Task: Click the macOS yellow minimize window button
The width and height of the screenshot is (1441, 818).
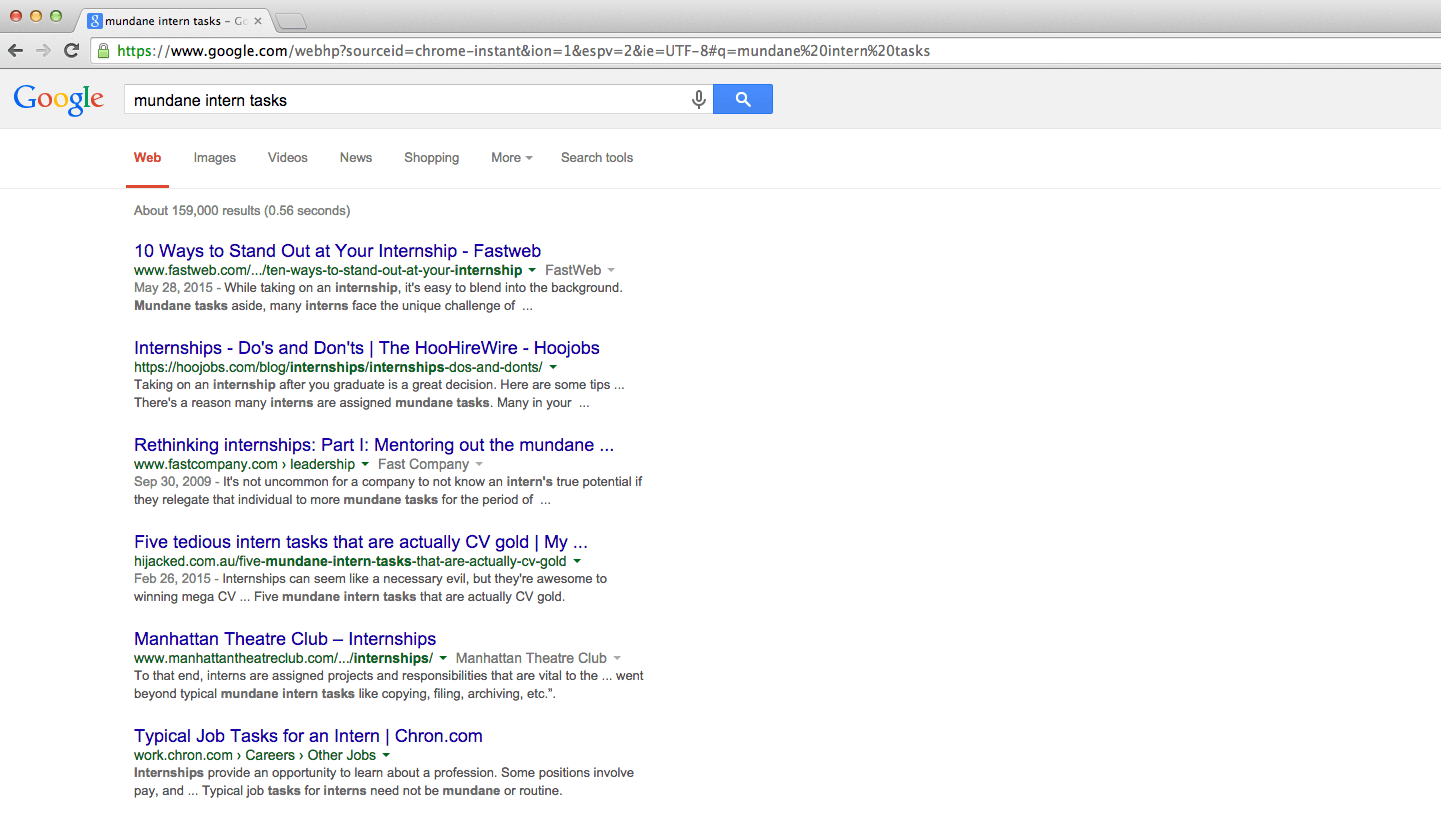Action: tap(36, 16)
